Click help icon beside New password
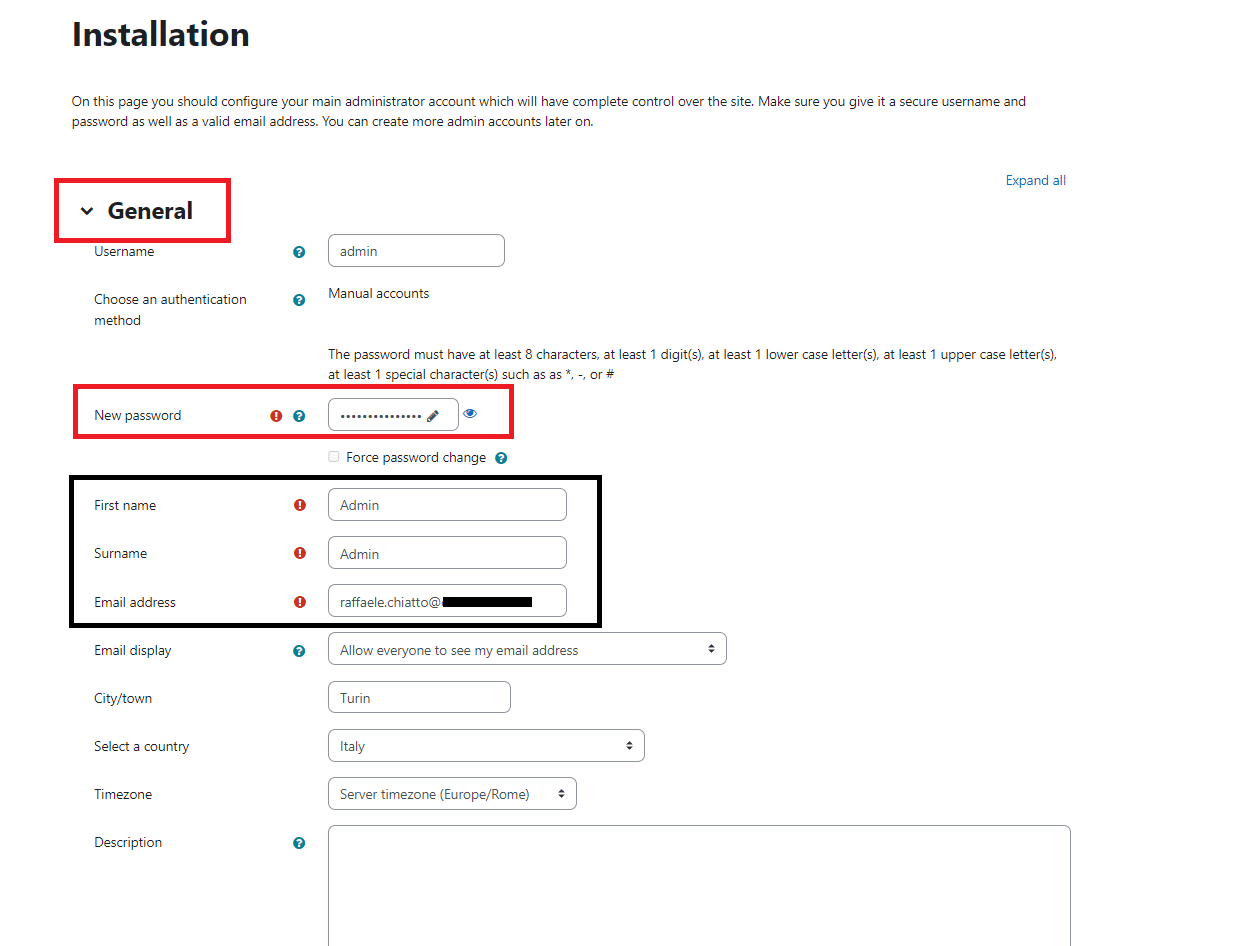This screenshot has width=1237, height=946. click(x=298, y=416)
